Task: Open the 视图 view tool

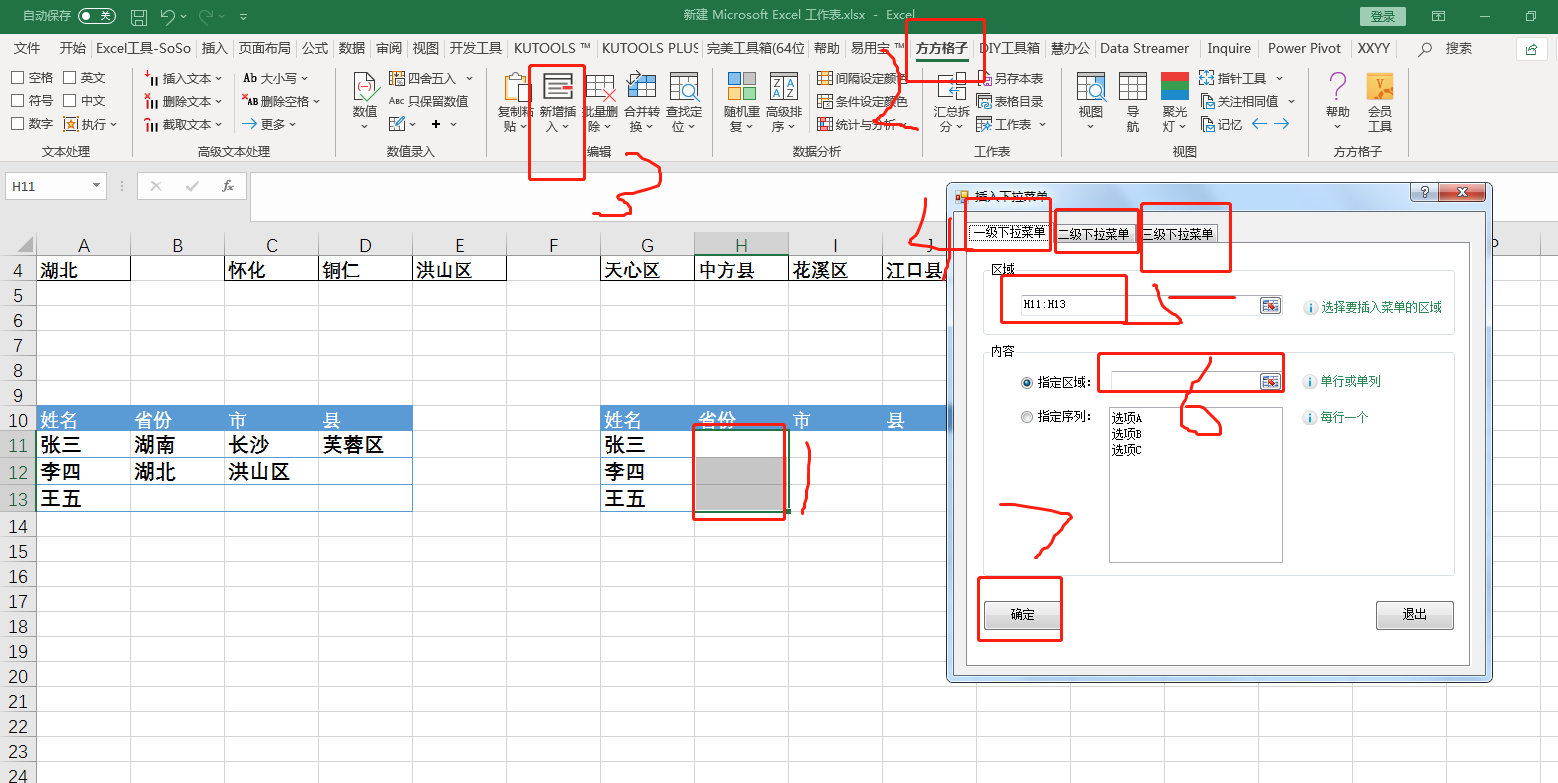Action: click(x=1090, y=103)
